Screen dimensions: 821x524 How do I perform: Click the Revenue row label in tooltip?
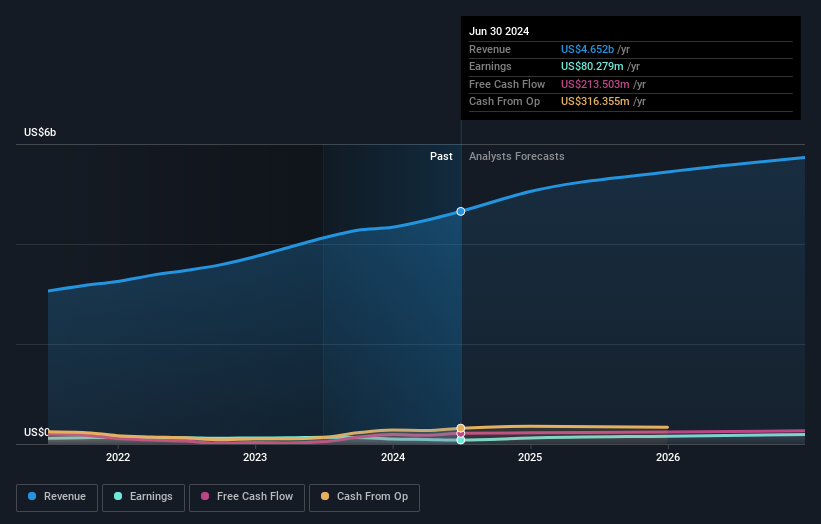[490, 49]
